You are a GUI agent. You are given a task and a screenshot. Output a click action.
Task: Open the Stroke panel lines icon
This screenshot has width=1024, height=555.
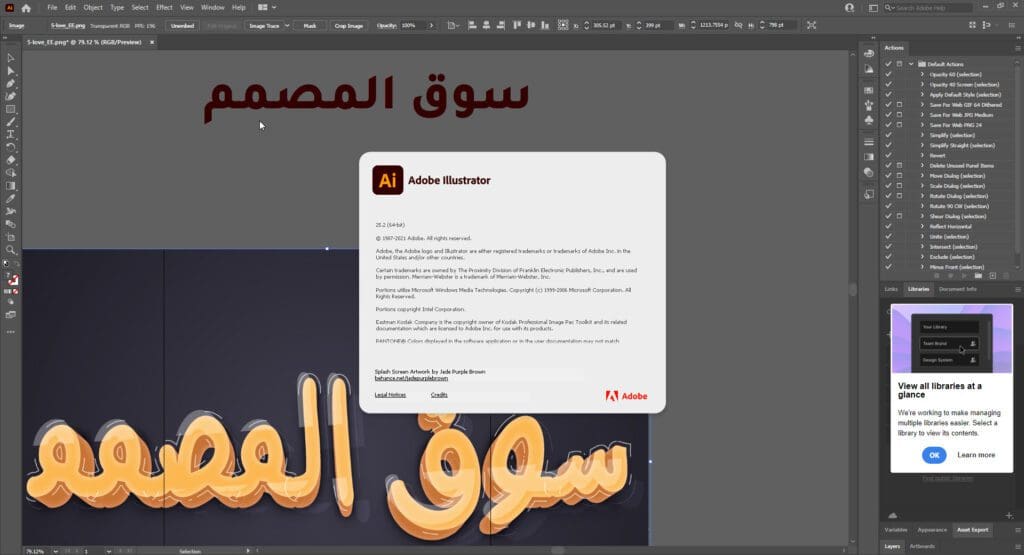click(x=869, y=142)
